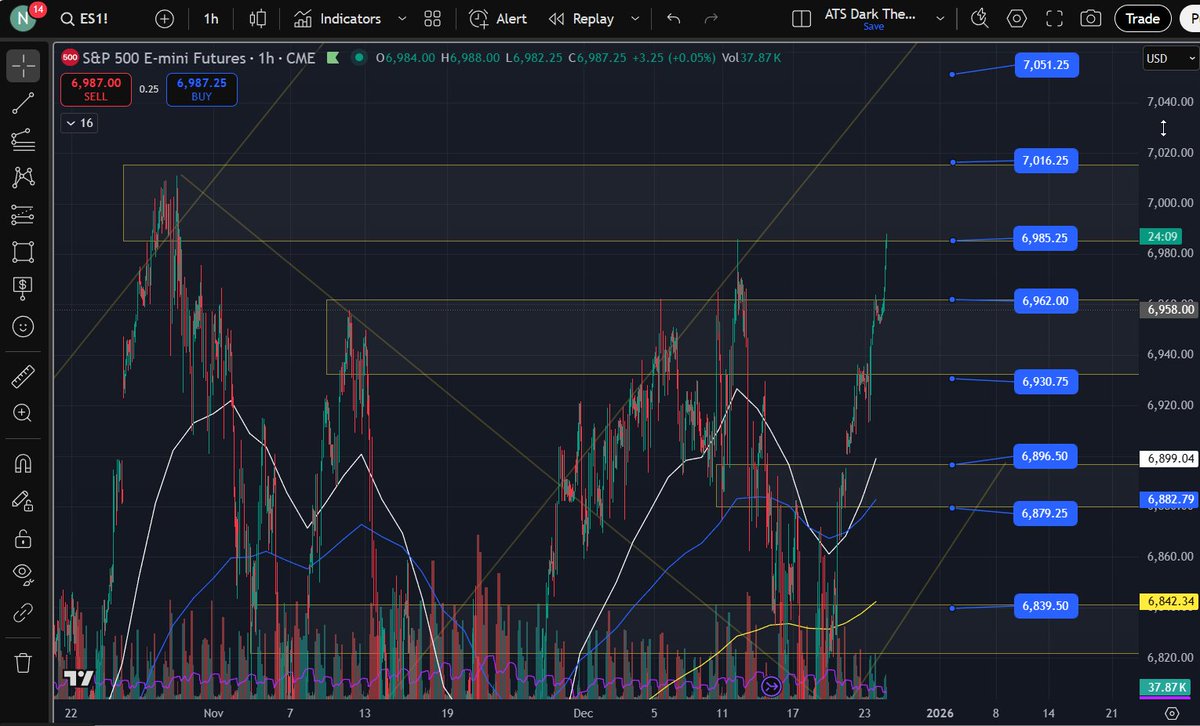Toggle stay in drawing mode pencil-lock
1200x726 pixels.
coord(24,500)
